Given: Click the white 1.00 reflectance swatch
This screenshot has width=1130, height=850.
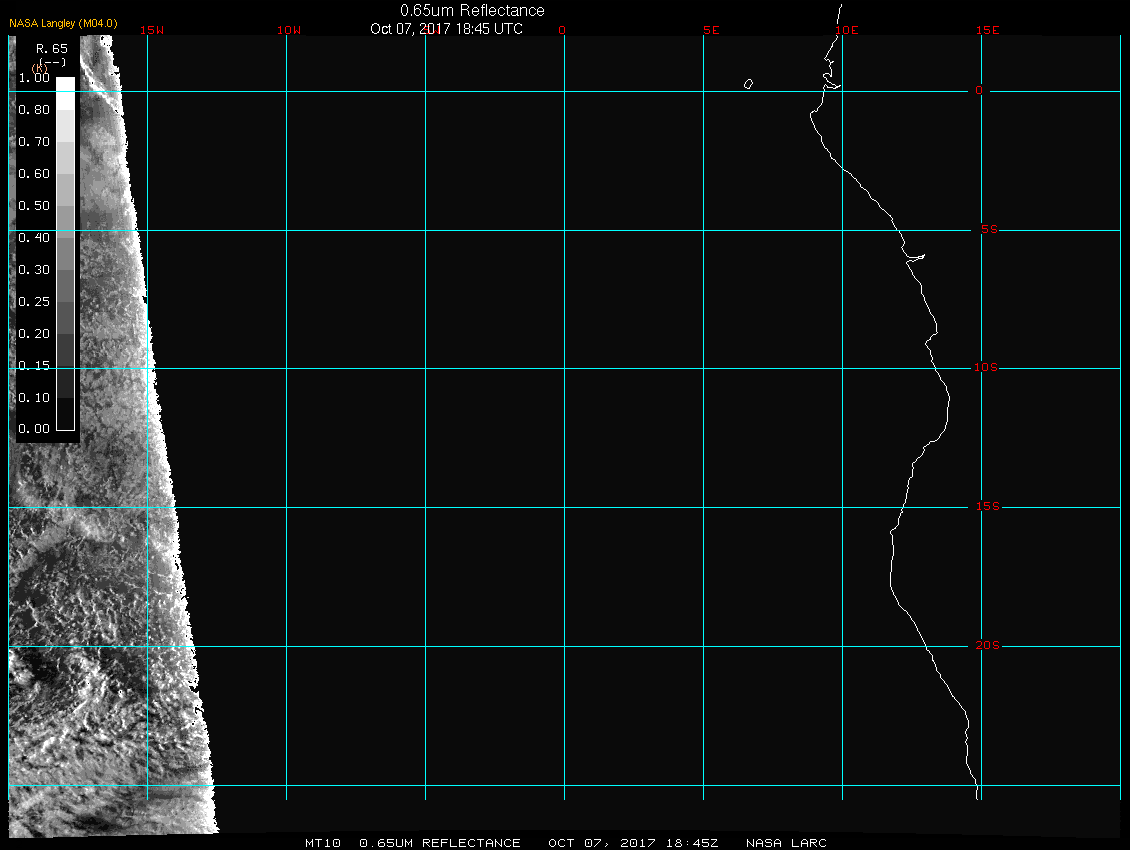Looking at the screenshot, I should point(65,84).
